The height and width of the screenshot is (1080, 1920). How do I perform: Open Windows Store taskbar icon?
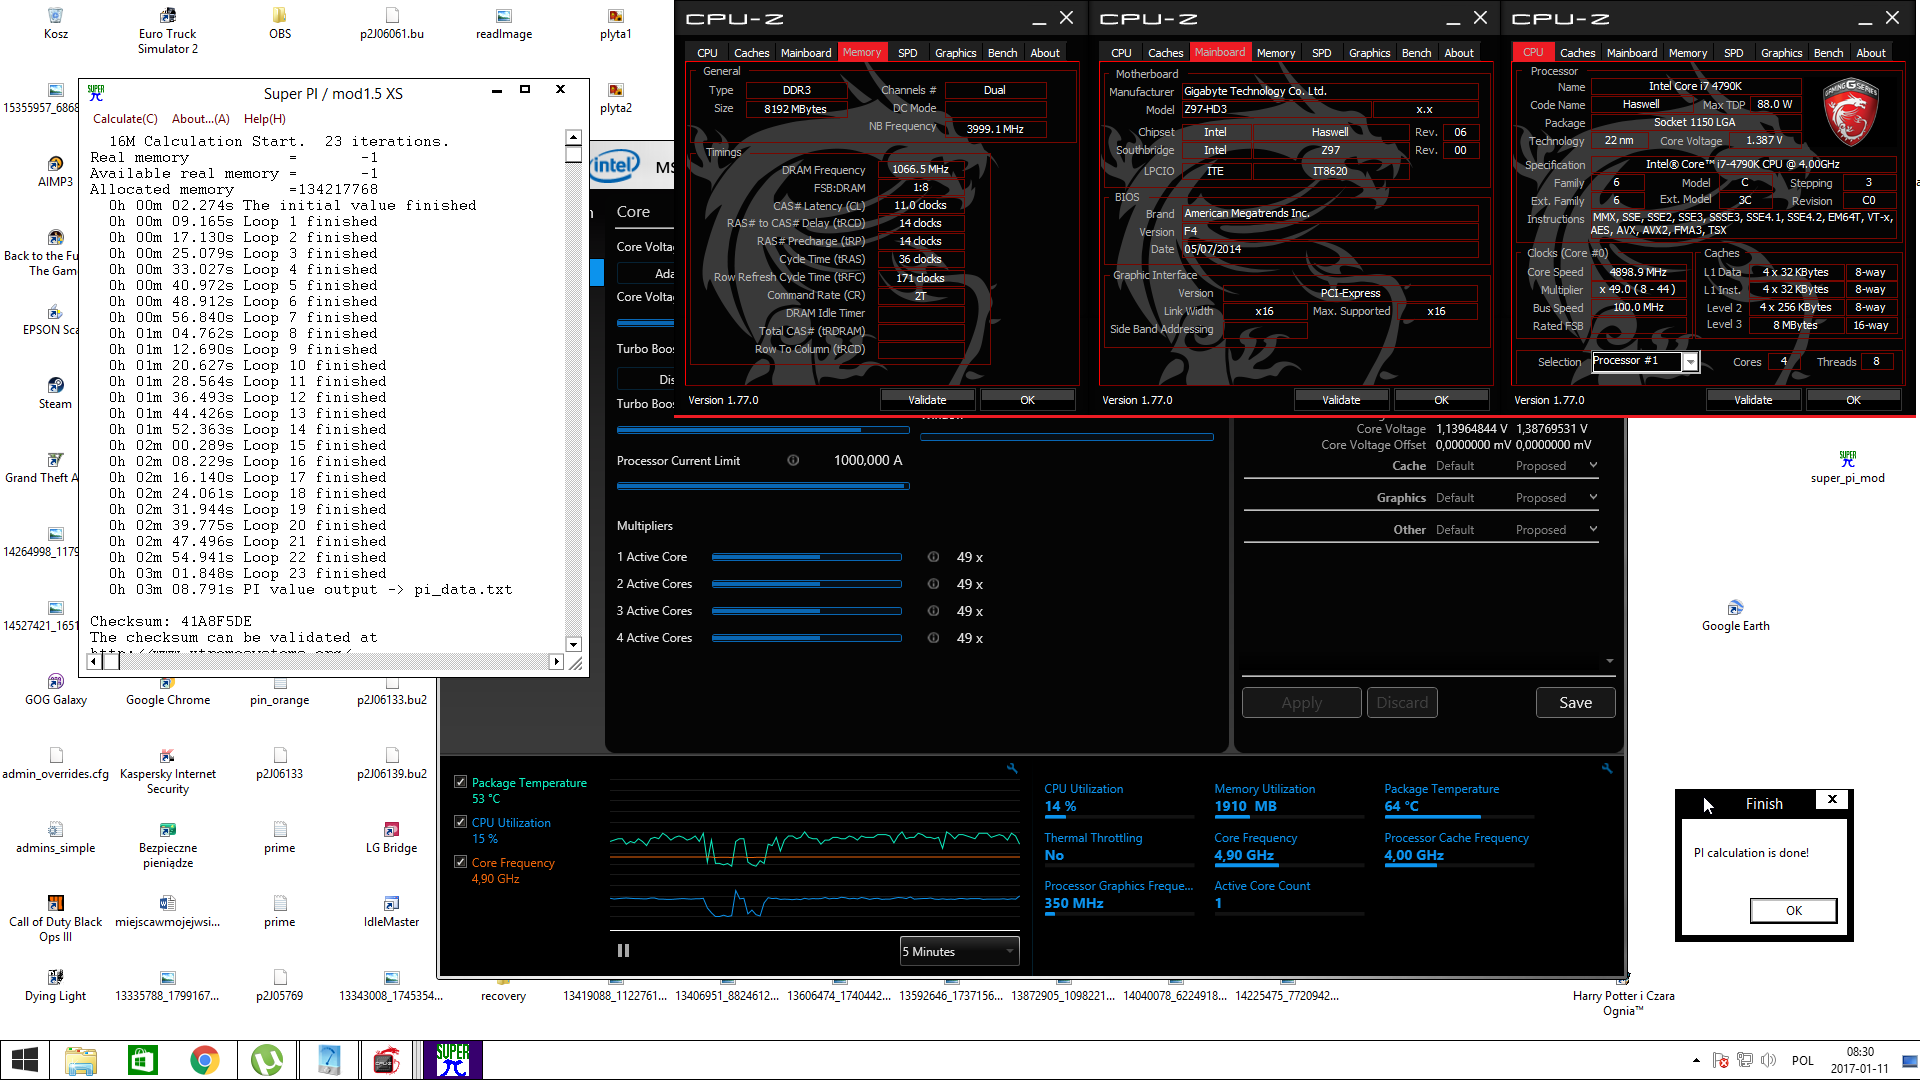click(x=142, y=1060)
